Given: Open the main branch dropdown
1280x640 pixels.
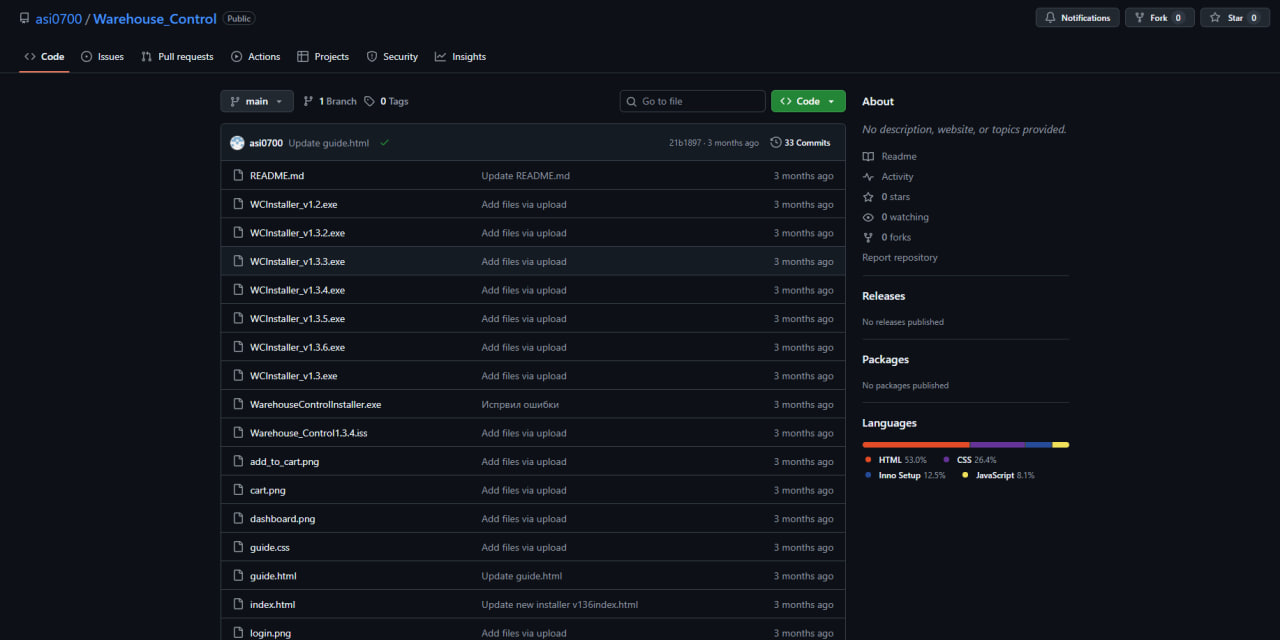Looking at the screenshot, I should click(257, 101).
